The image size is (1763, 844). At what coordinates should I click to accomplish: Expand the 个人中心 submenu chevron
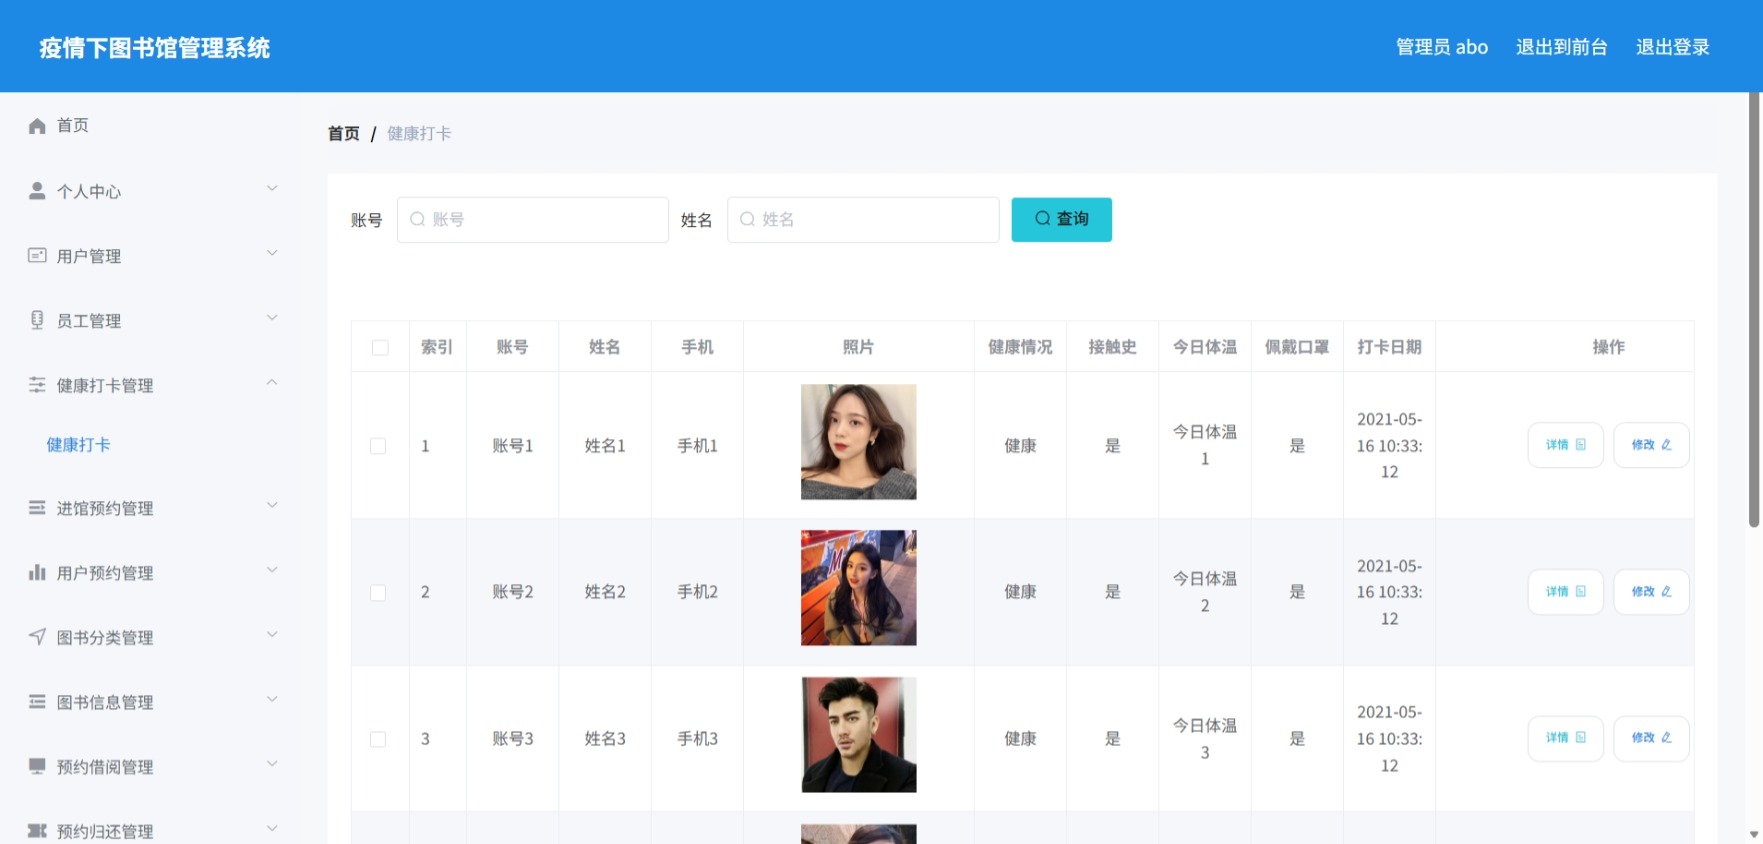(272, 189)
